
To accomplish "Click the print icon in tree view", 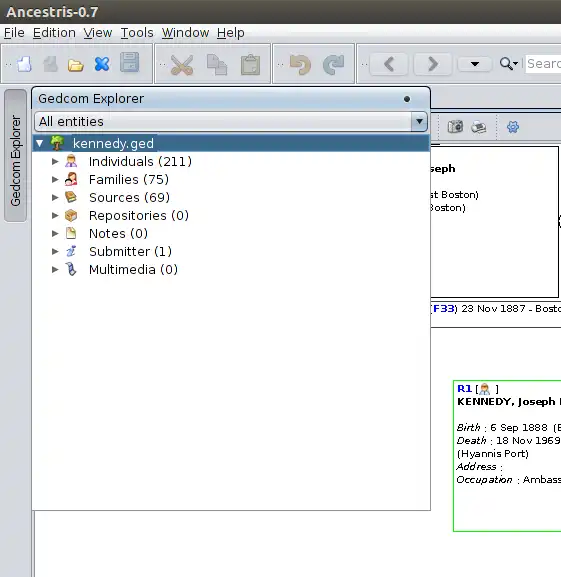I will (x=479, y=127).
